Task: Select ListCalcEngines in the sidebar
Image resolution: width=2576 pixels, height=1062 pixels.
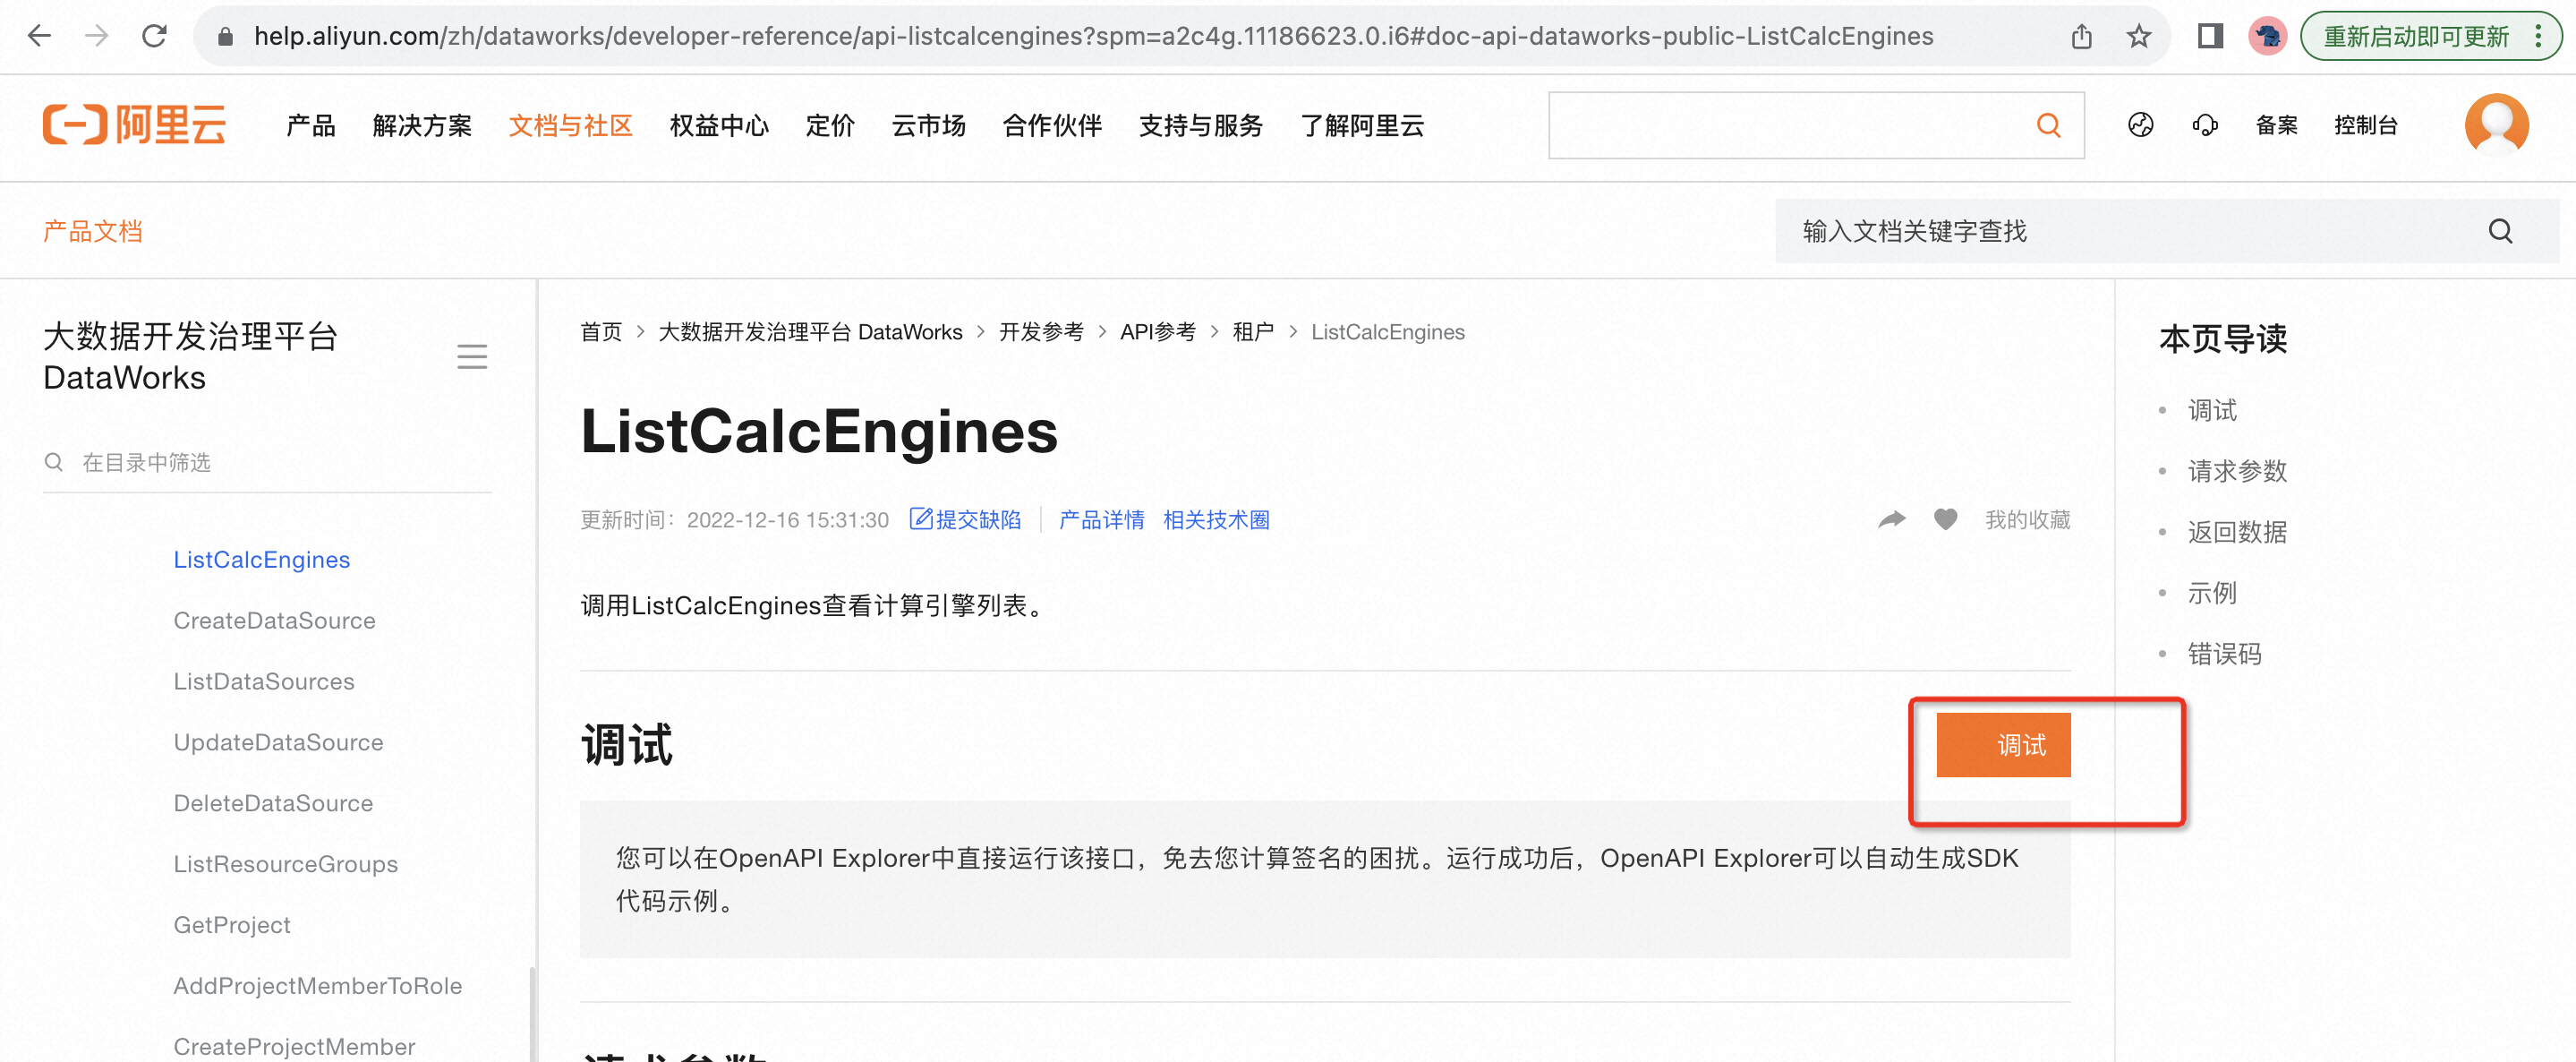Action: tap(262, 559)
